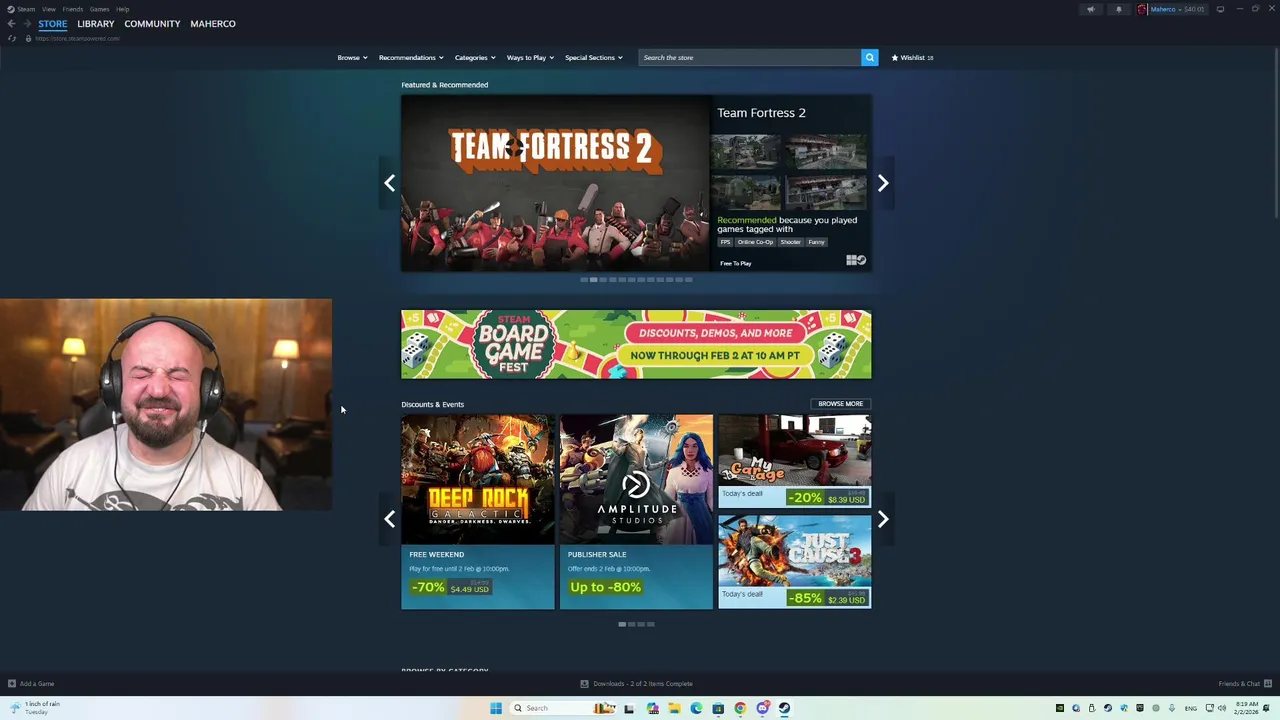This screenshot has height=720, width=1280.
Task: Open the Deep Rock Galactic free weekend card
Action: (x=478, y=512)
